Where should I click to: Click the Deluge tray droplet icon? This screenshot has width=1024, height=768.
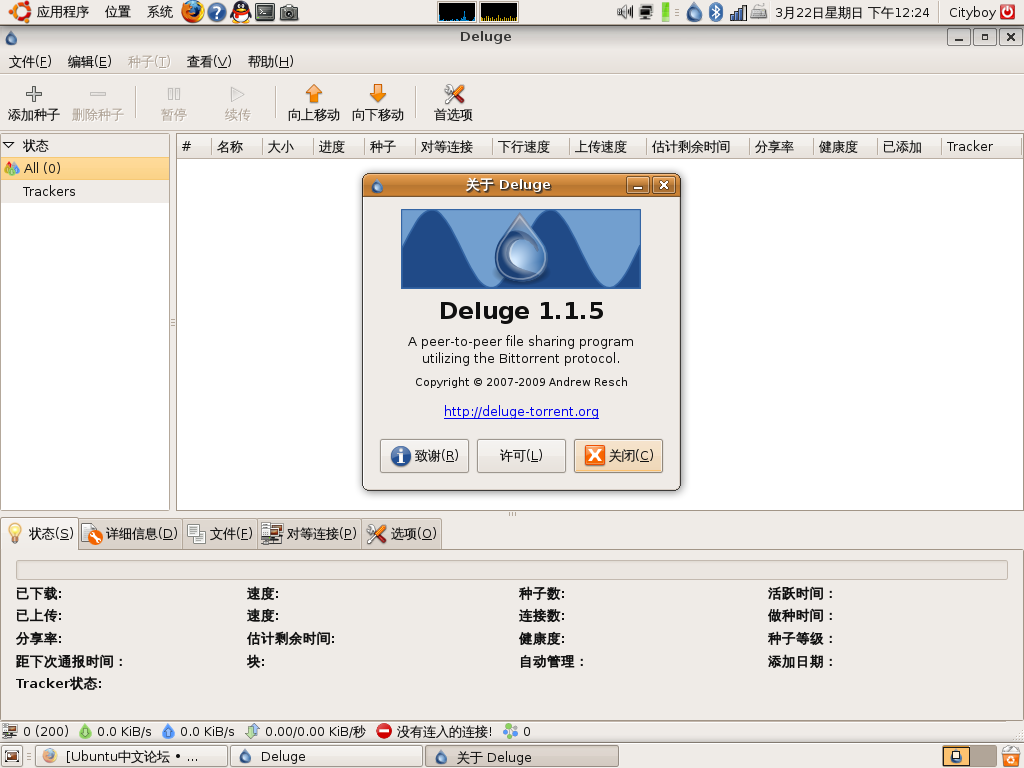click(x=694, y=12)
